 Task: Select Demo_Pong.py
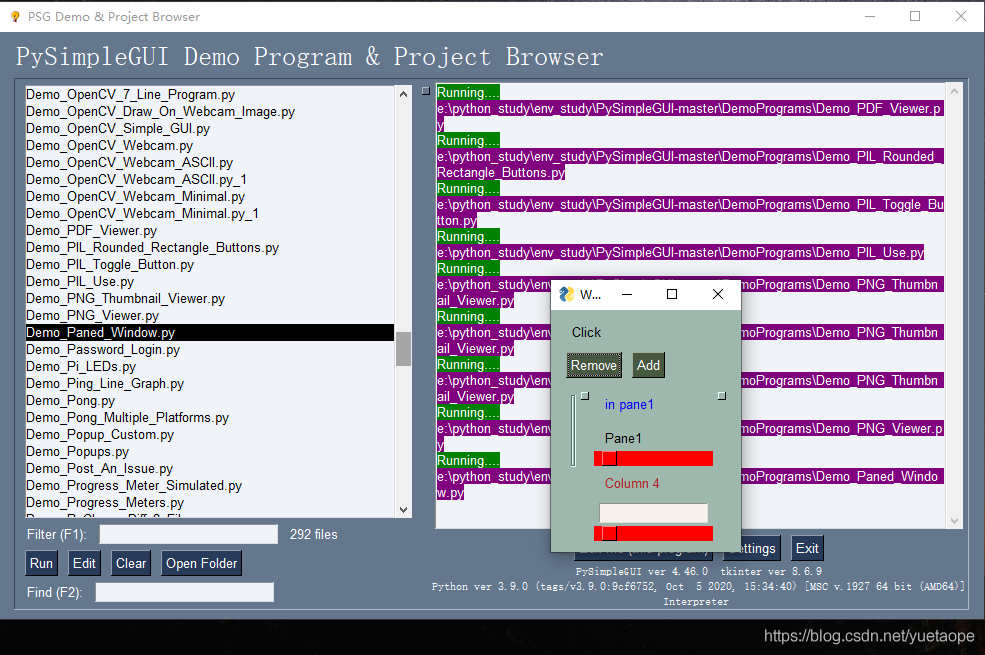point(210,400)
